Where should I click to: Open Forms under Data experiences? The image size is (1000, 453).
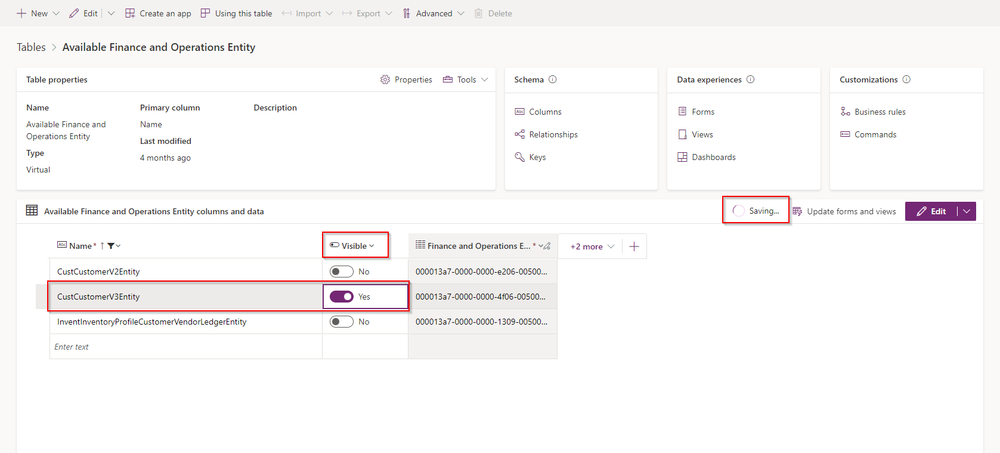coord(696,112)
